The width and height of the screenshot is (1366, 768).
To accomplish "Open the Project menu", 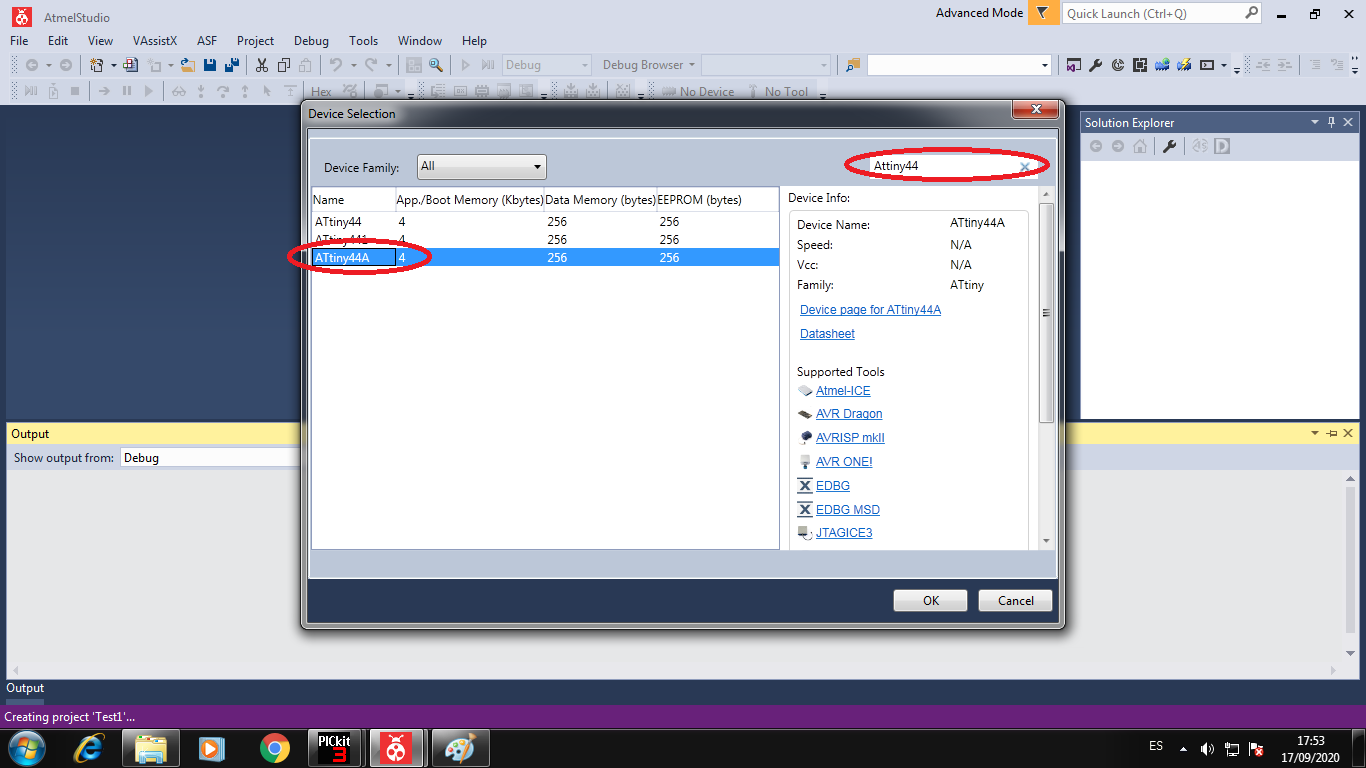I will (x=255, y=41).
